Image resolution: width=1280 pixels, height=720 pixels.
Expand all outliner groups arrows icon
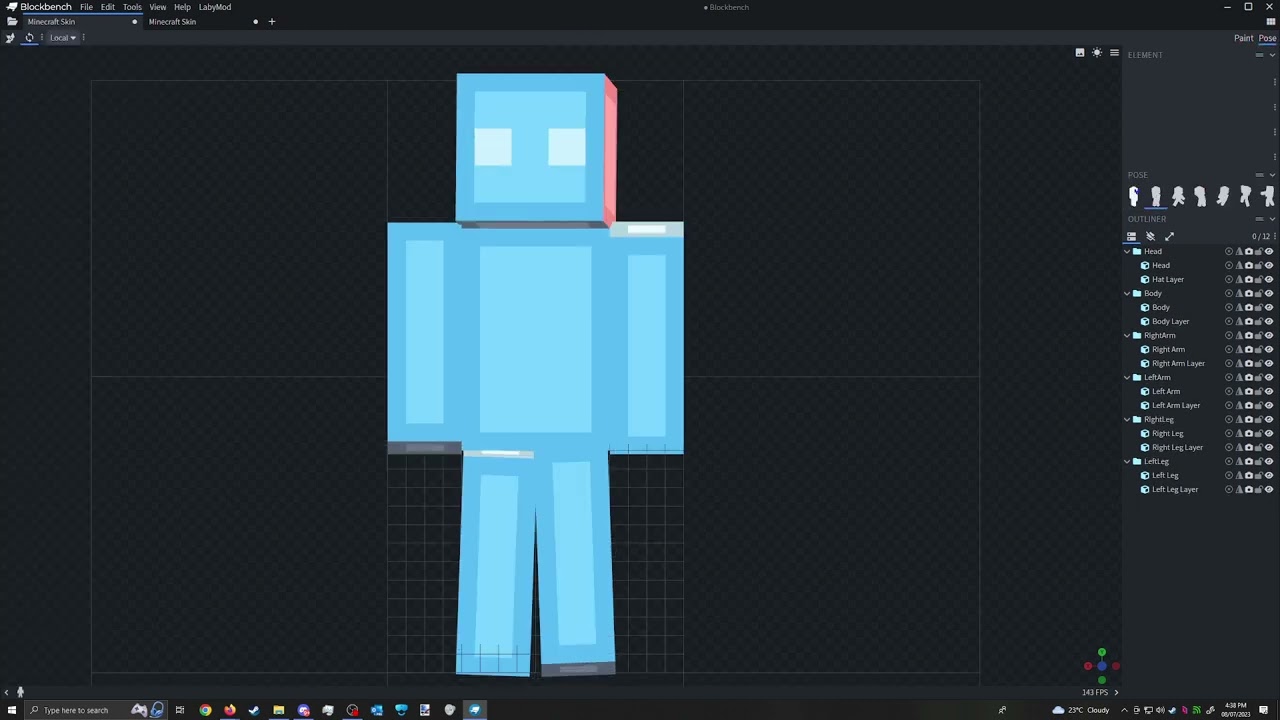point(1169,237)
